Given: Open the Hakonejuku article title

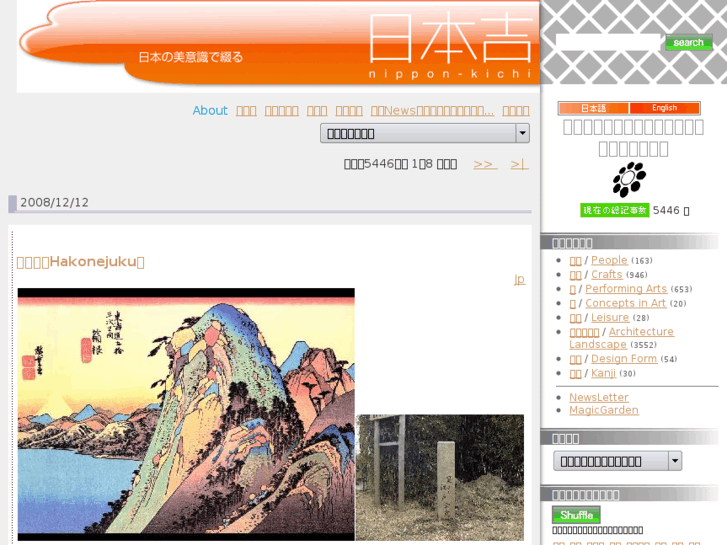Looking at the screenshot, I should [81, 262].
